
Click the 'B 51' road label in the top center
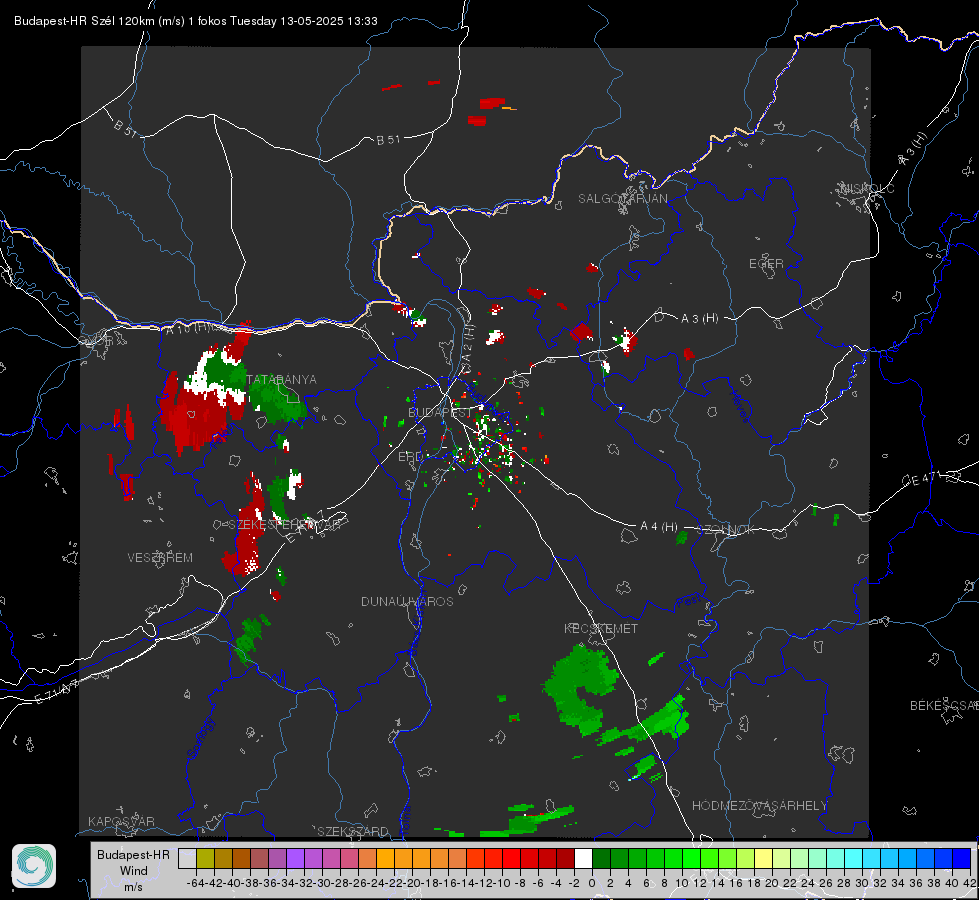tap(388, 140)
